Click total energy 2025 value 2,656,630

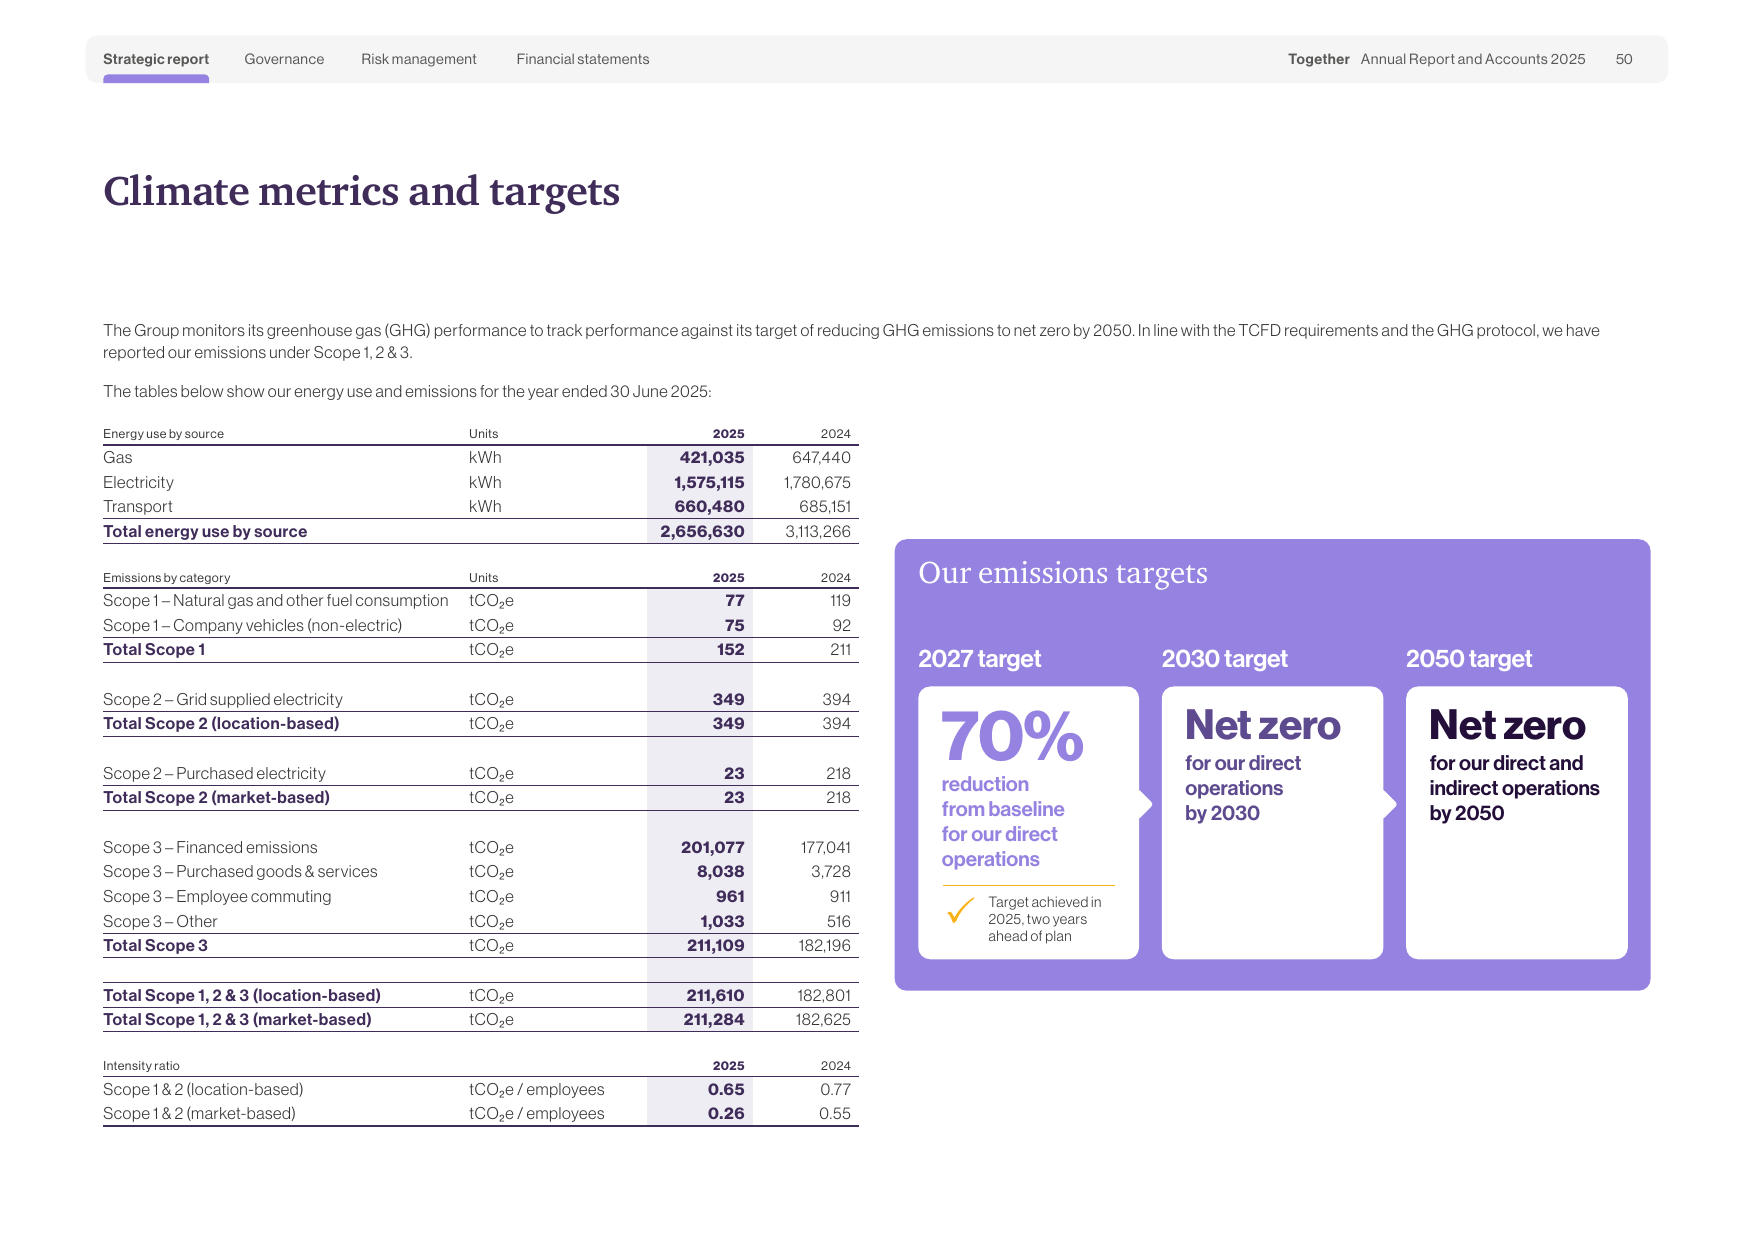click(x=702, y=531)
